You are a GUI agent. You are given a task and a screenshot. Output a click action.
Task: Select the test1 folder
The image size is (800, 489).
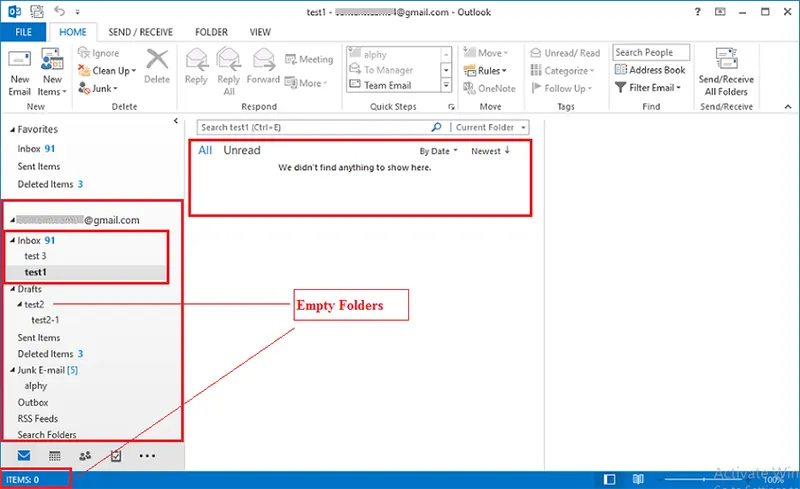pos(35,272)
